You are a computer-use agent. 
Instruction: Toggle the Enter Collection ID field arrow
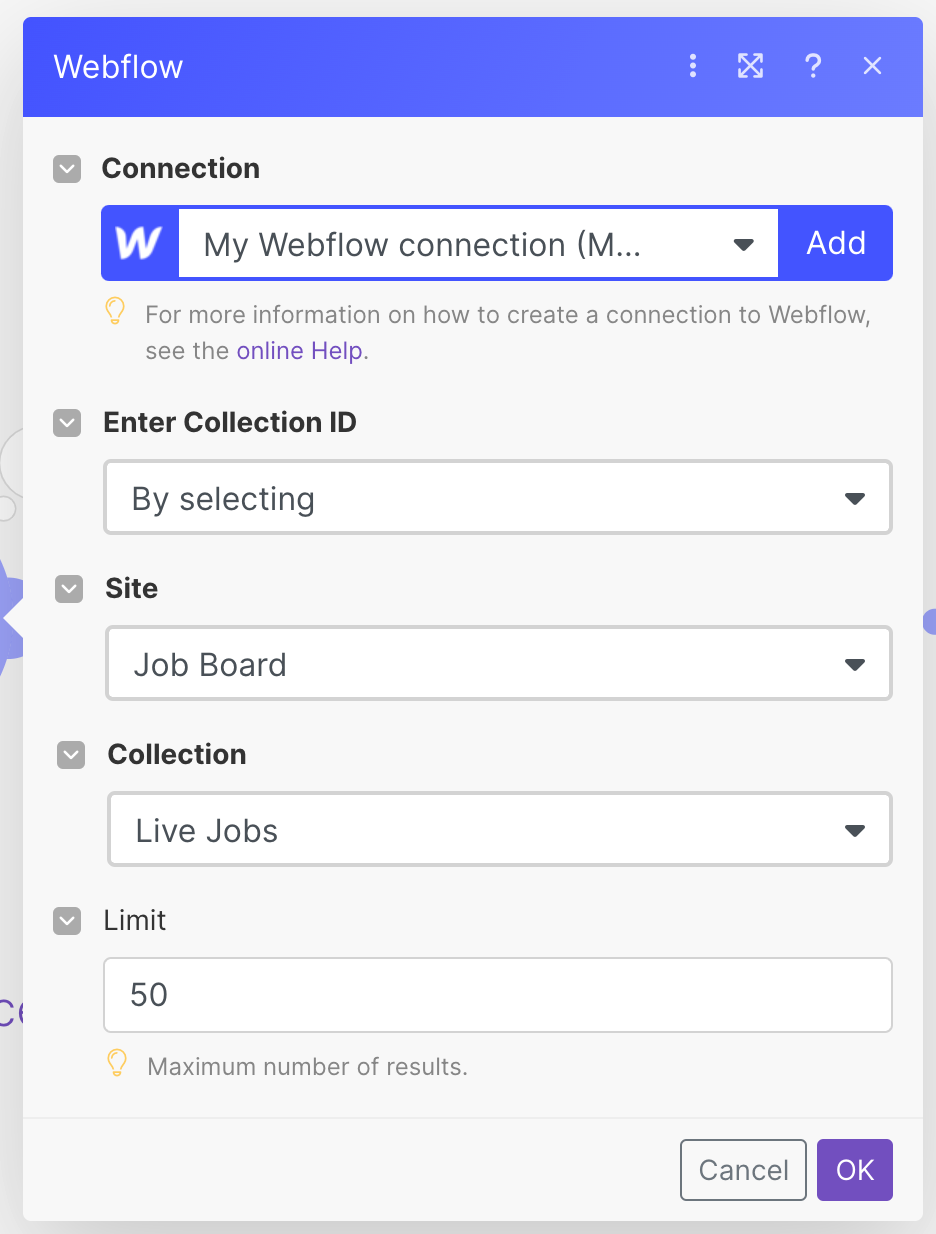(x=67, y=423)
